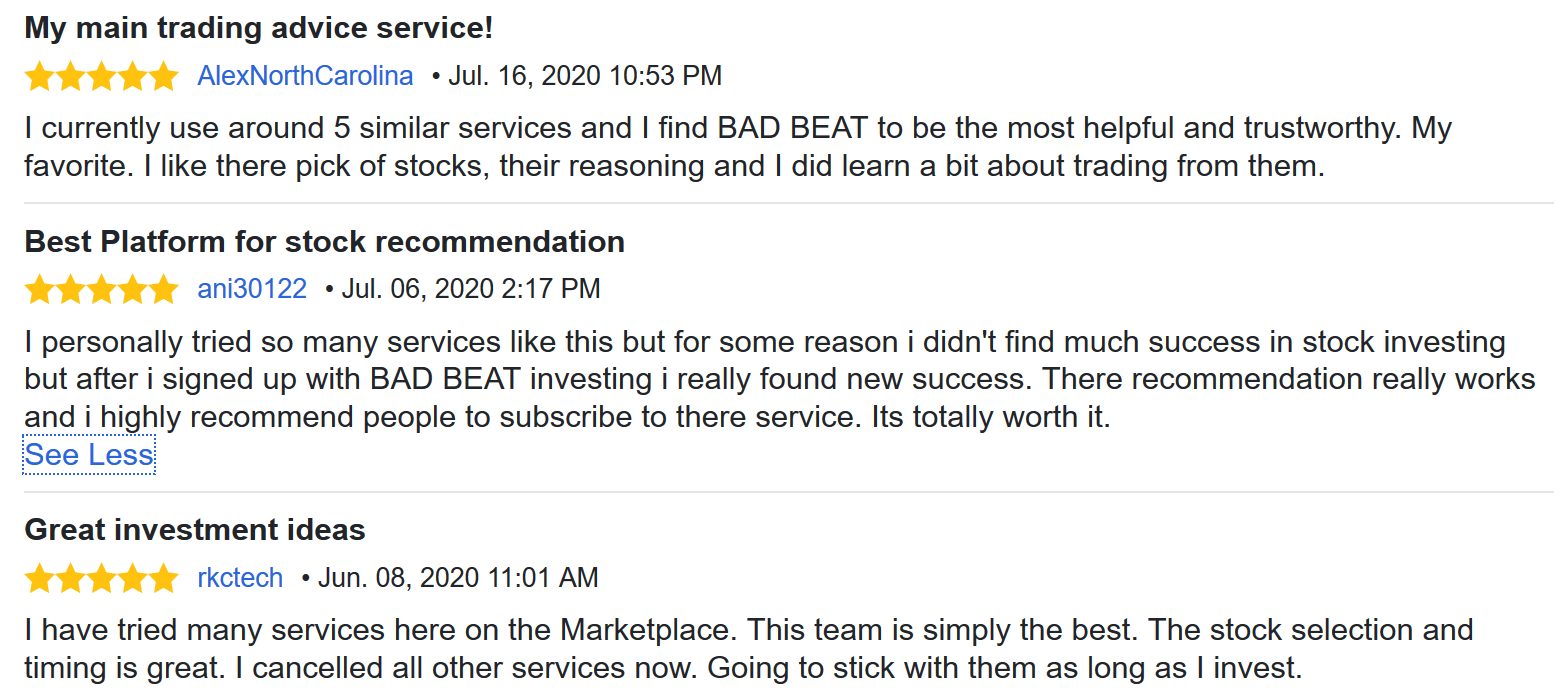
Task: Click the review text about the Marketplace
Action: (749, 649)
